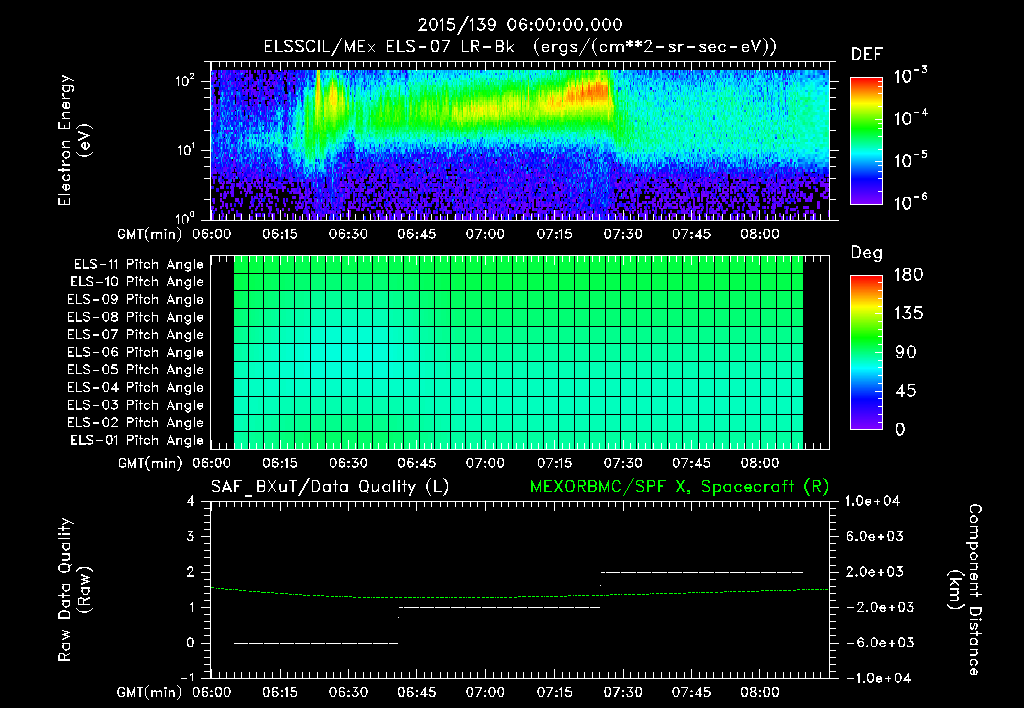1024x708 pixels.
Task: Select the -1 tick on the Raw Data Quality axis
Action: [x=187, y=677]
